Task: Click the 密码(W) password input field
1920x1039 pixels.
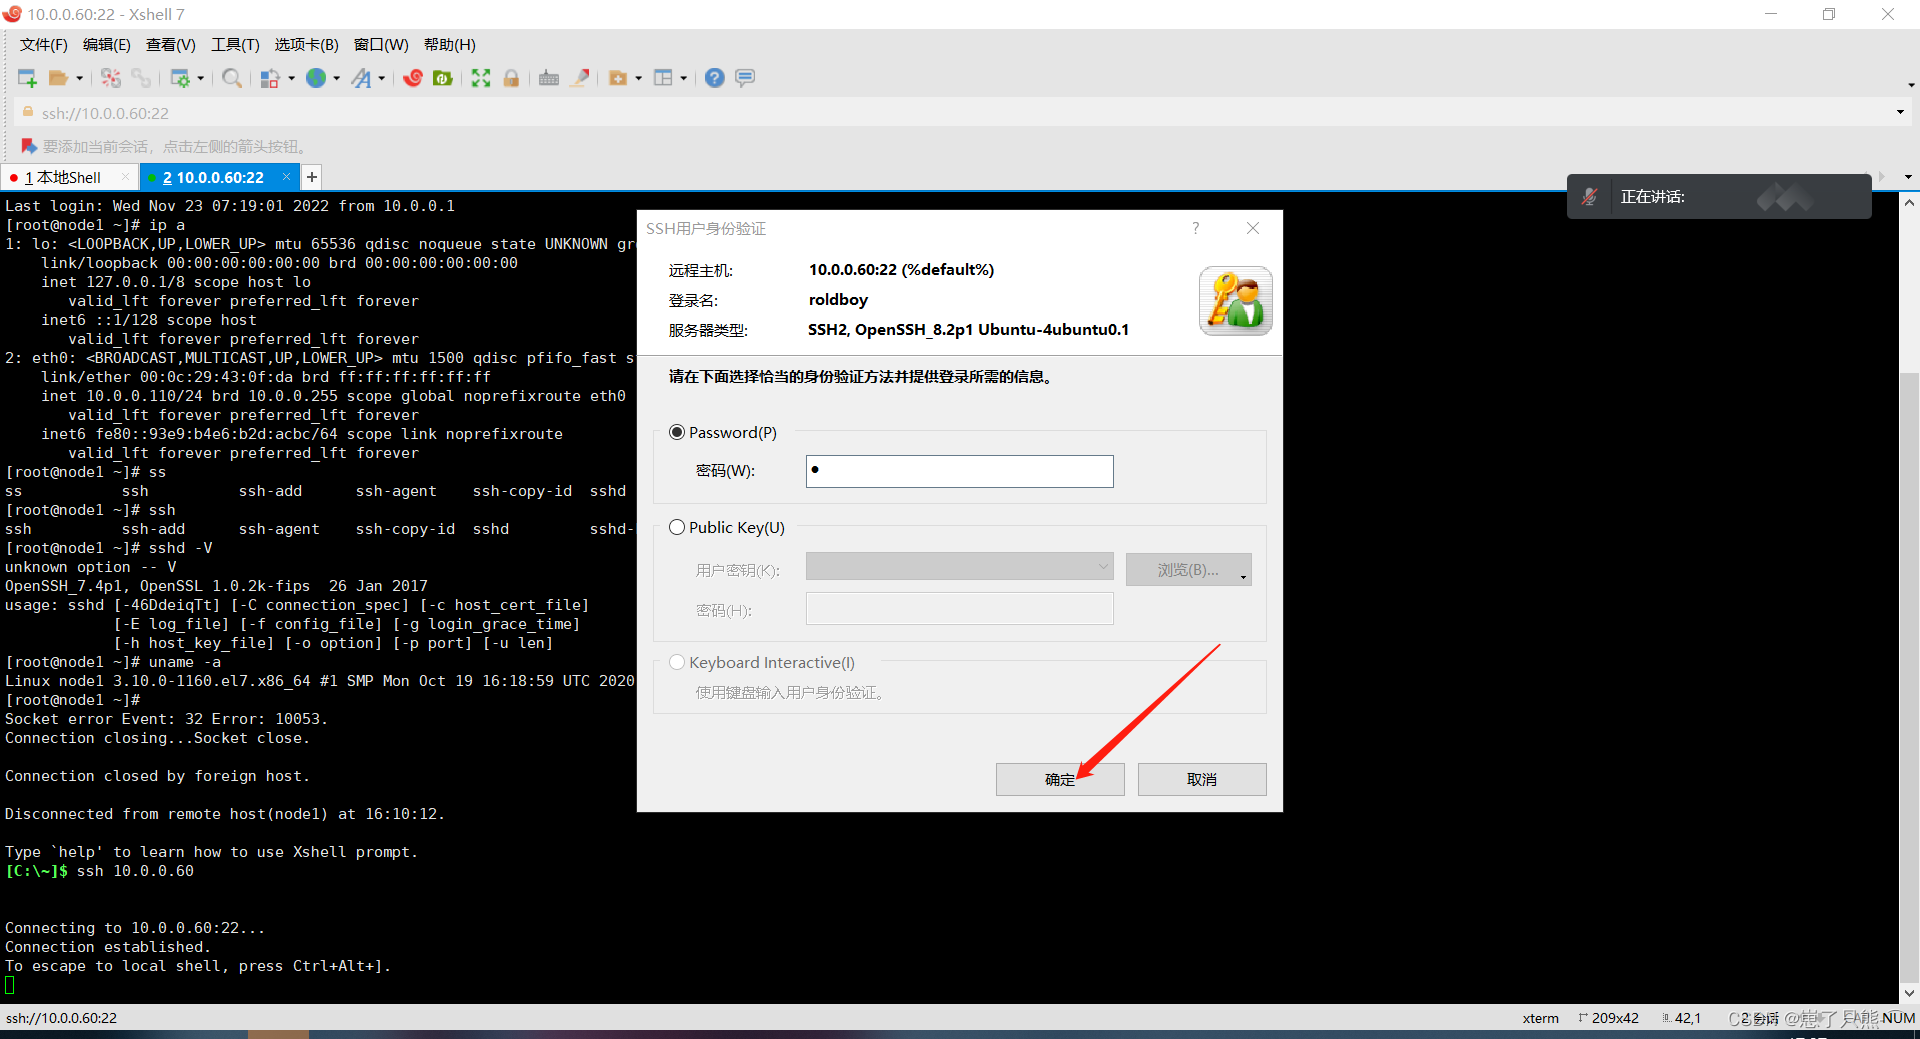Action: click(959, 471)
